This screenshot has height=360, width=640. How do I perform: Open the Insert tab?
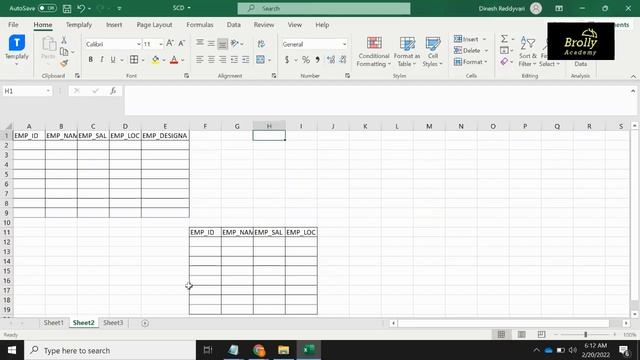114,24
